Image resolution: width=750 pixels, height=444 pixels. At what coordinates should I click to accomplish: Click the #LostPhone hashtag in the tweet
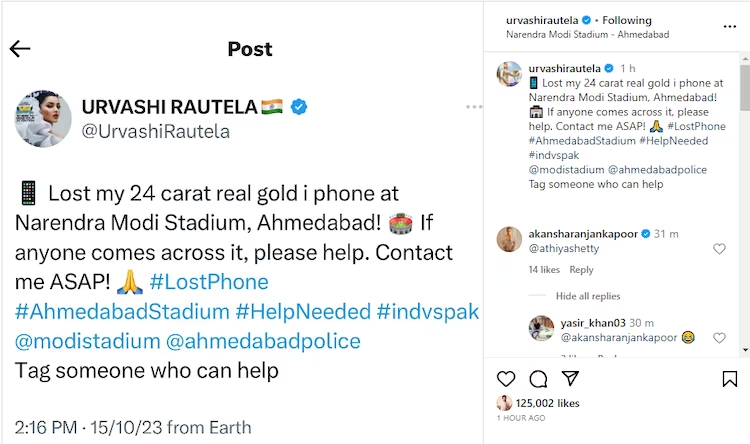(x=208, y=282)
